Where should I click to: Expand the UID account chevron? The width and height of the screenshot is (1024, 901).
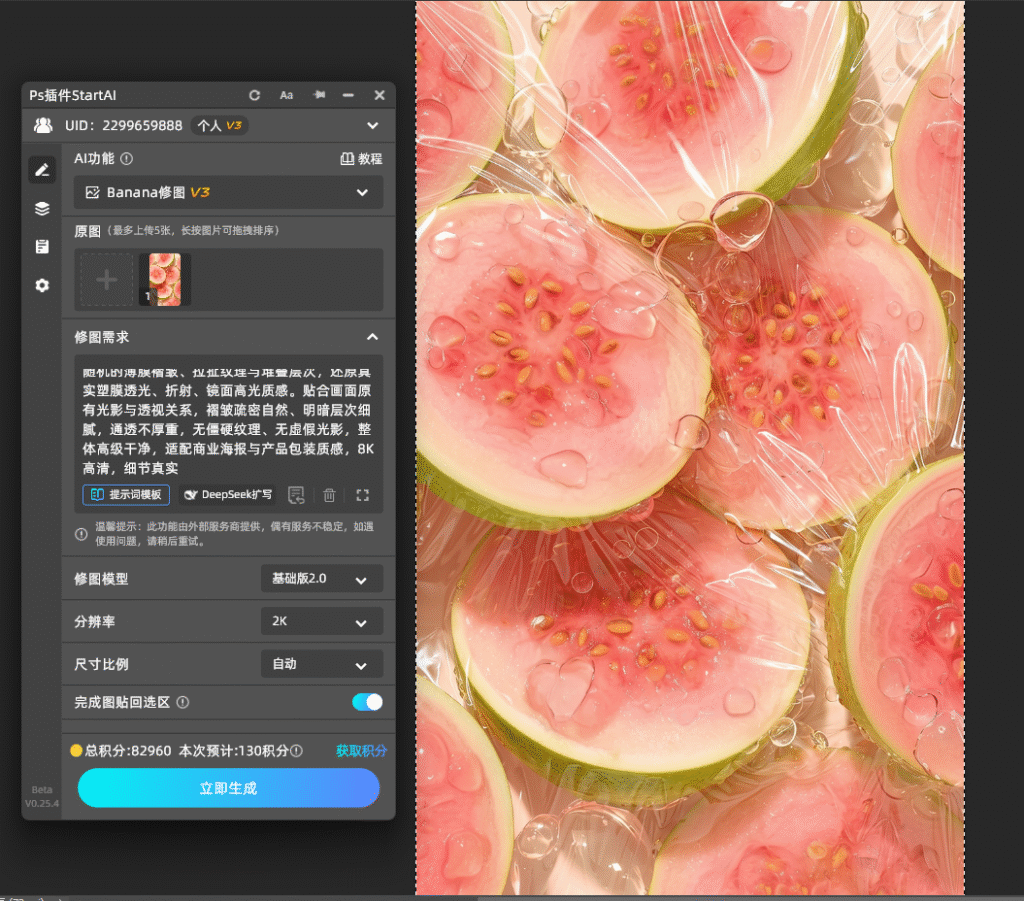click(x=372, y=125)
